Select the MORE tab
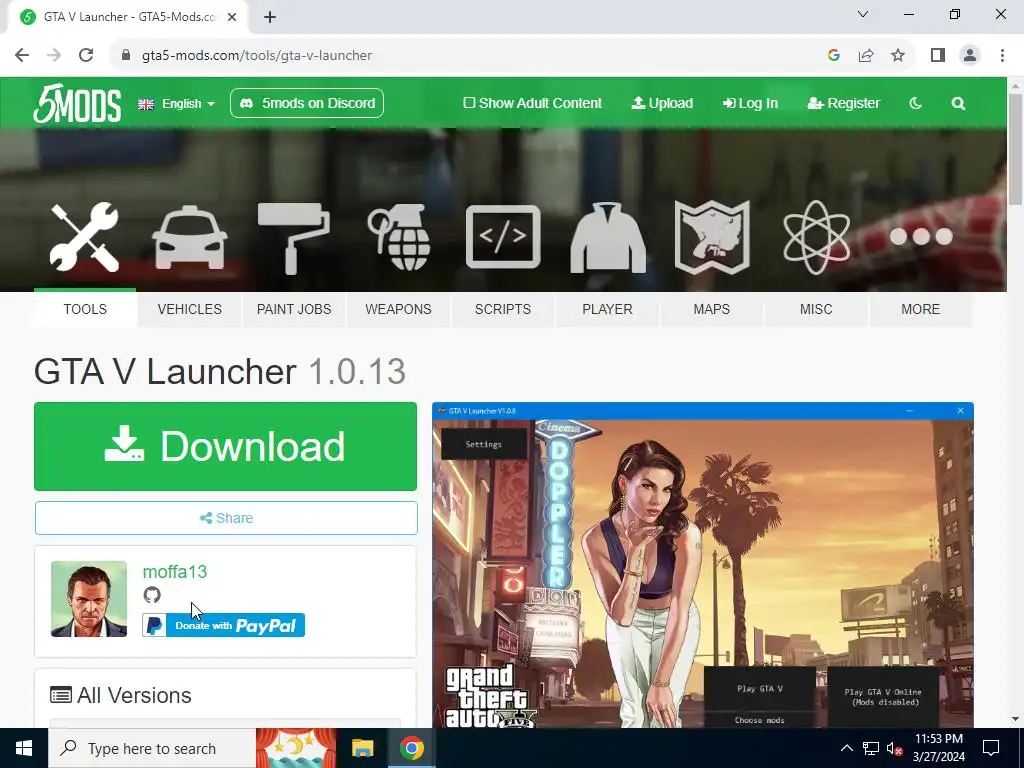 921,309
